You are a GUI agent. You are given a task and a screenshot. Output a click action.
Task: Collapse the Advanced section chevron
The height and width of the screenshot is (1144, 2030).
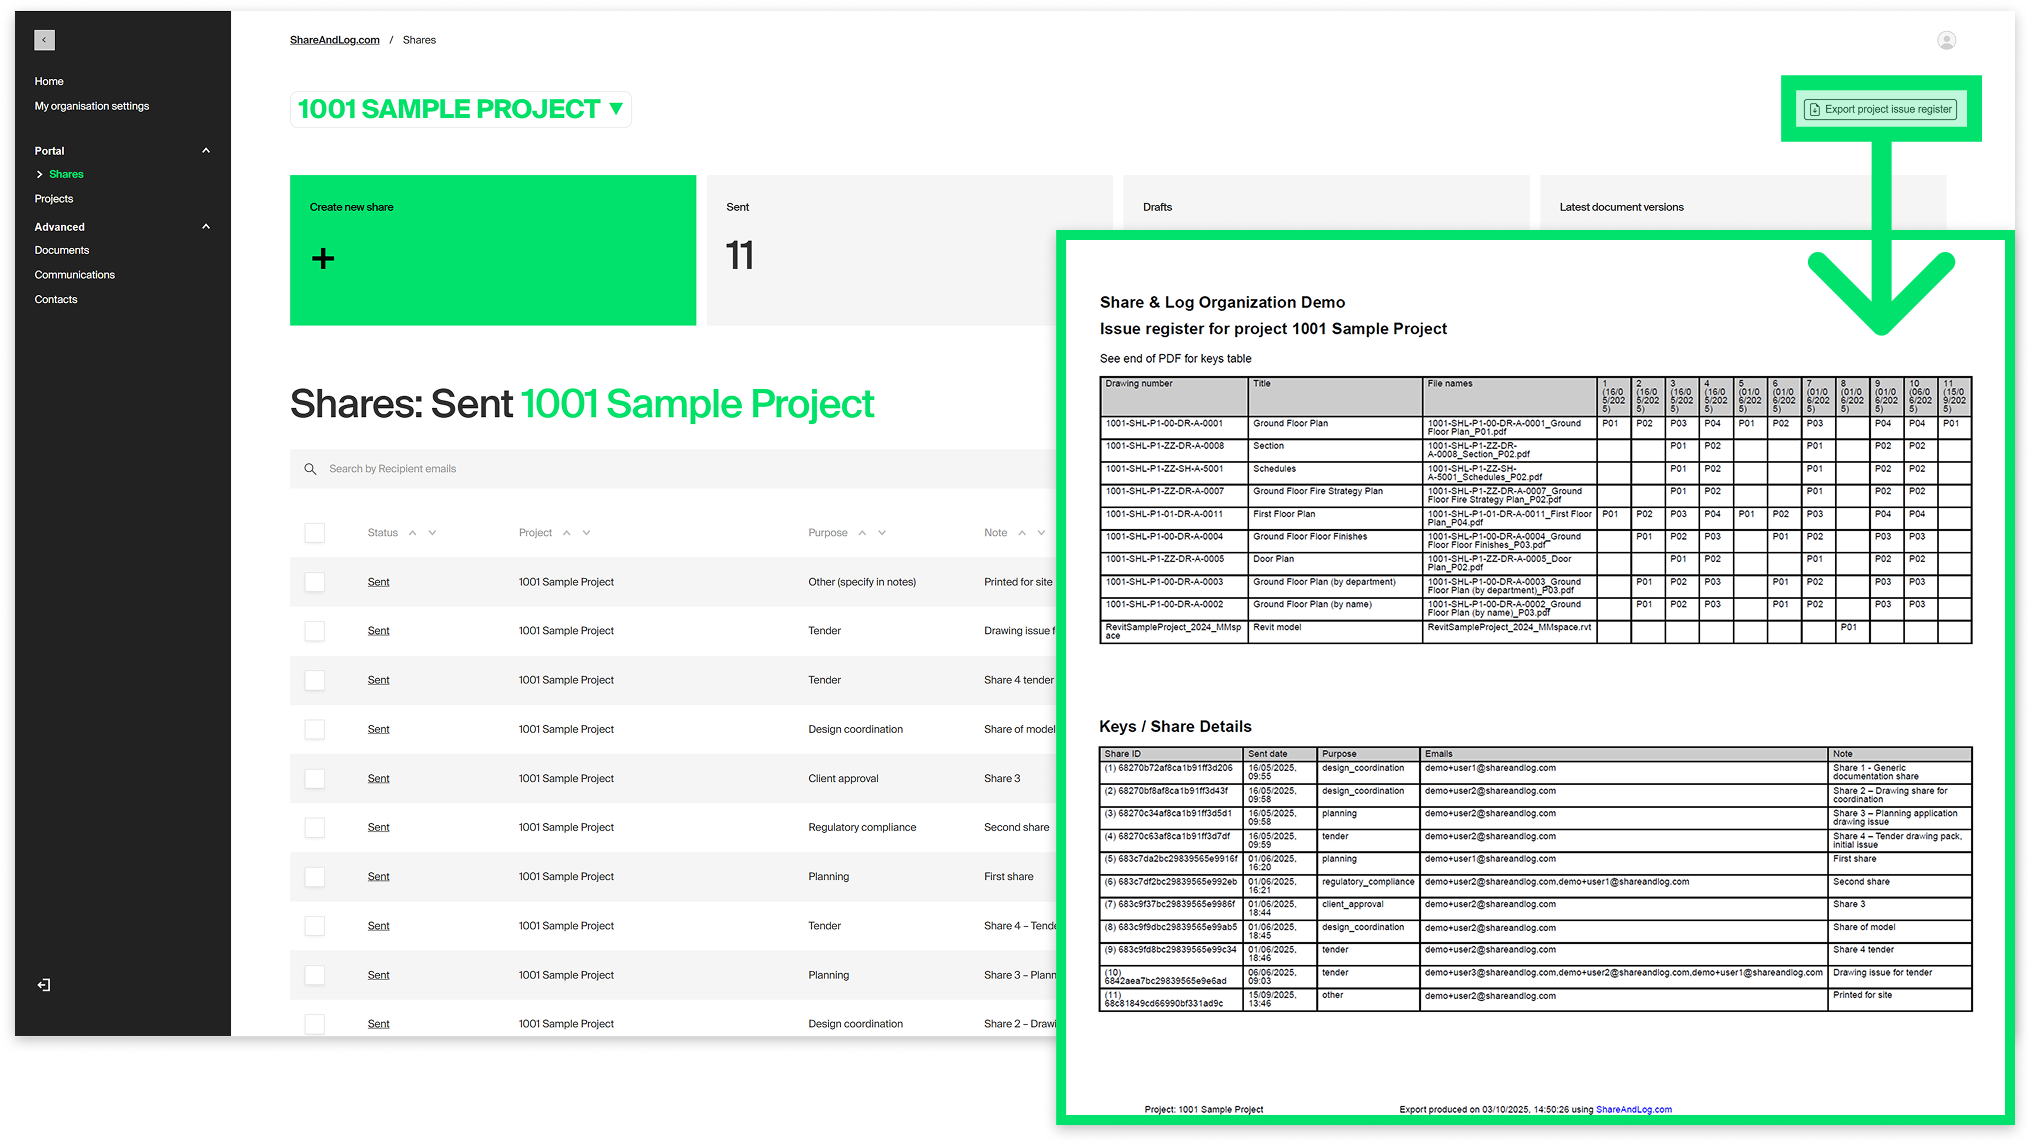pos(206,226)
